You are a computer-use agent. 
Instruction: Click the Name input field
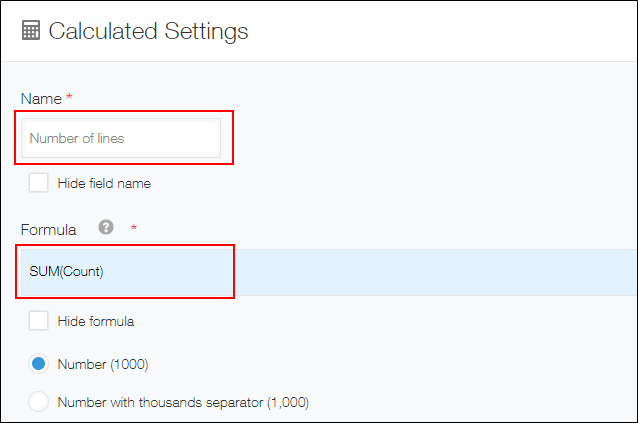[x=121, y=138]
